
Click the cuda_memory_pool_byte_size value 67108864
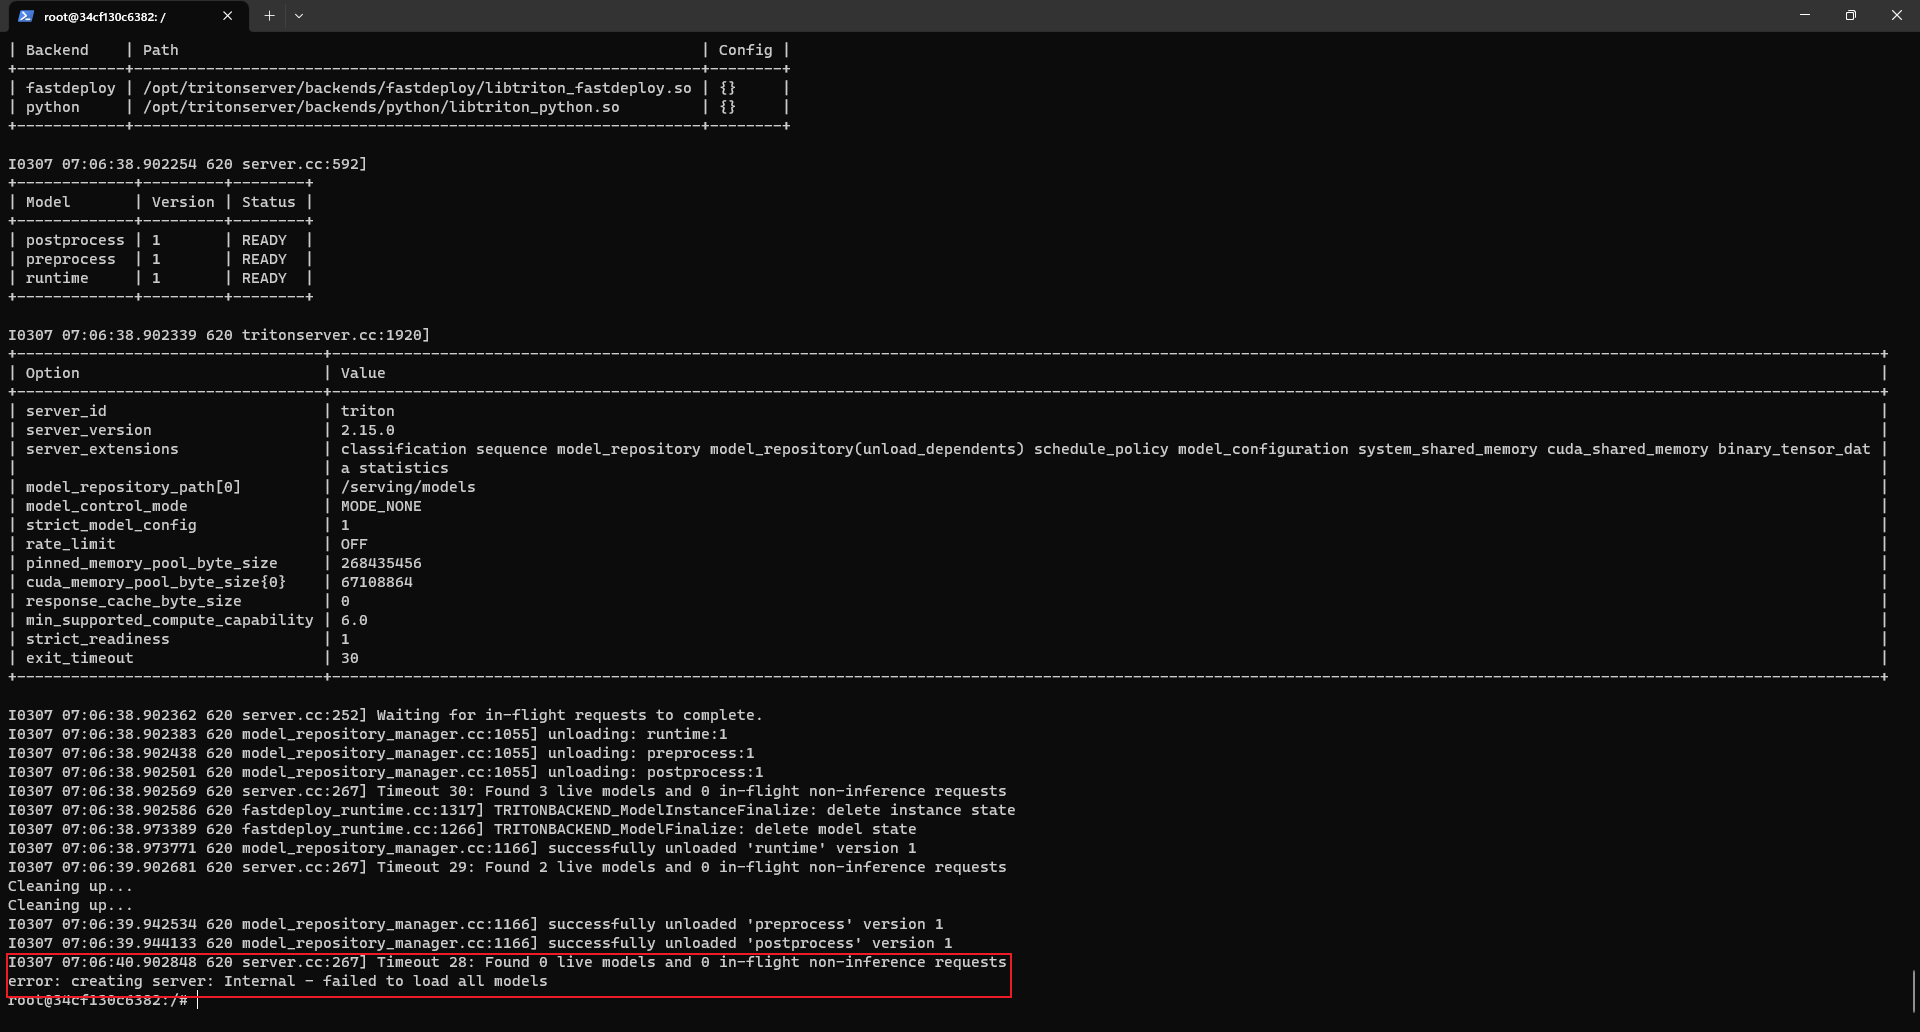click(x=376, y=582)
